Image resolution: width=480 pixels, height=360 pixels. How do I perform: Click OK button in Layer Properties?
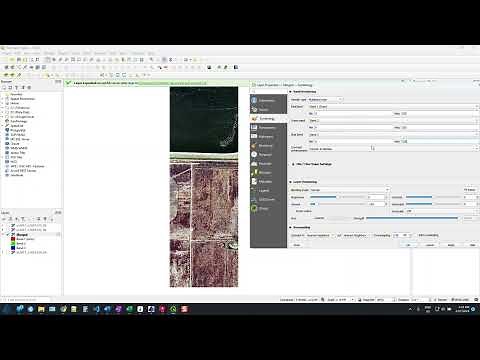pyautogui.click(x=408, y=245)
